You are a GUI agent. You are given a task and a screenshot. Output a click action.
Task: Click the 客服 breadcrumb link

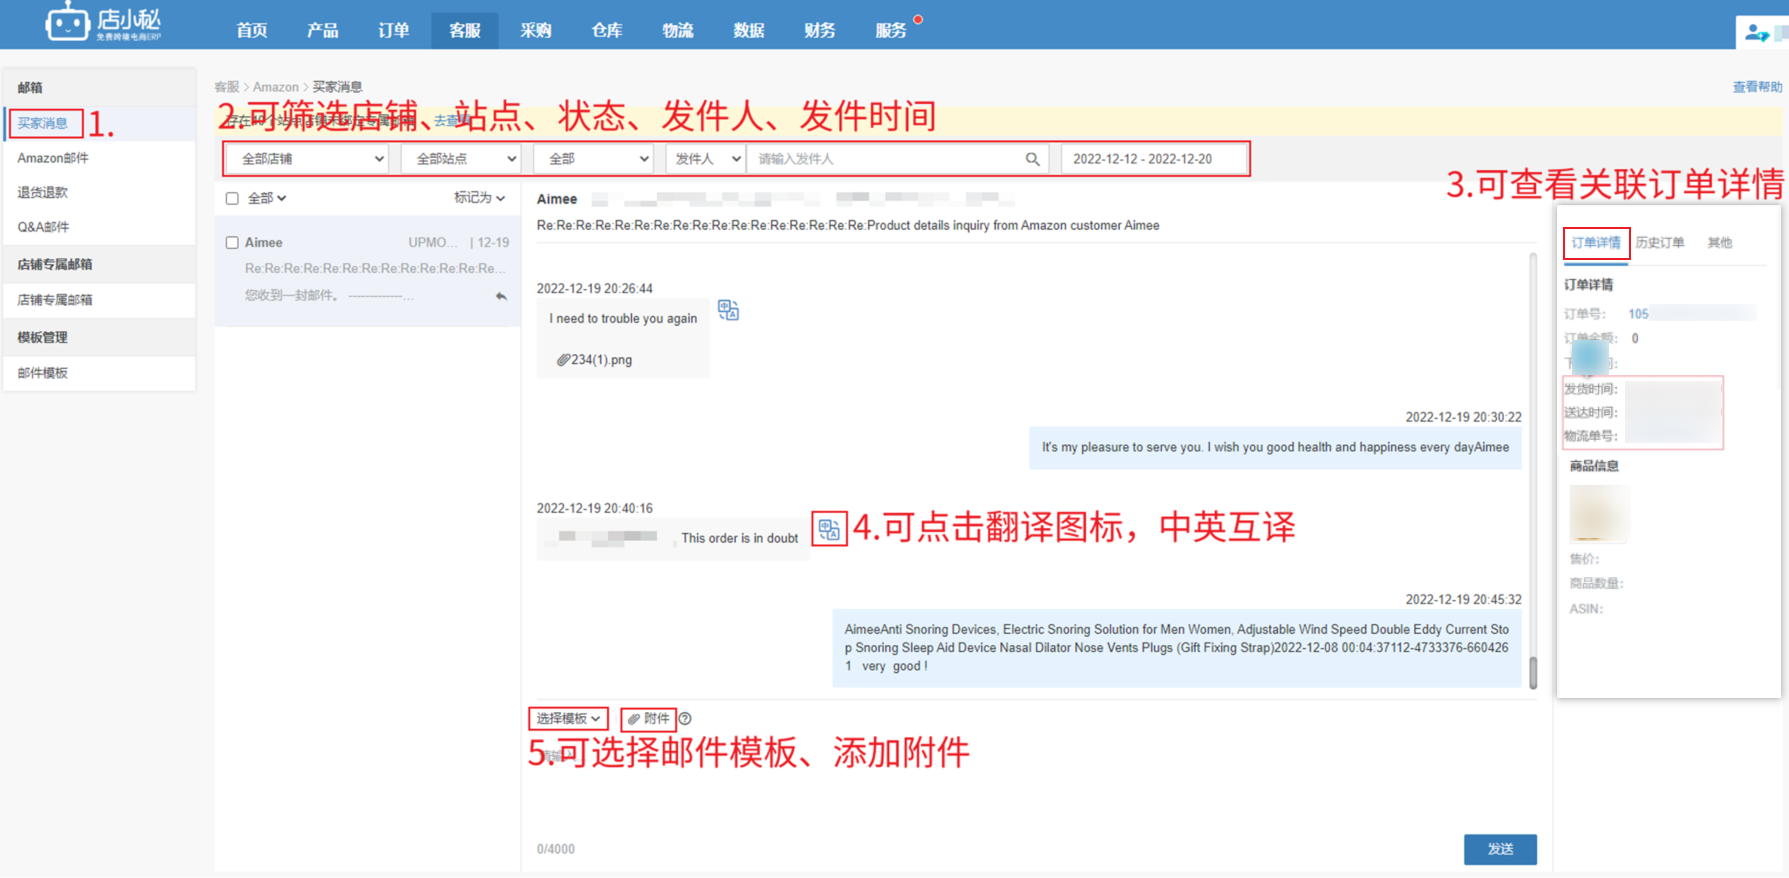click(x=227, y=87)
